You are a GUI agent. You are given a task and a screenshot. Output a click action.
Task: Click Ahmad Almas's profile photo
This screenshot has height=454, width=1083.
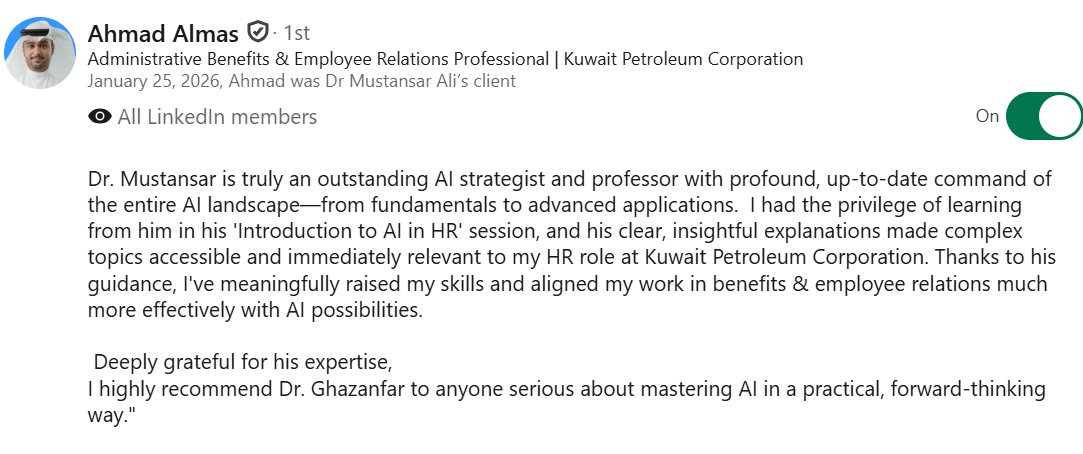click(40, 53)
